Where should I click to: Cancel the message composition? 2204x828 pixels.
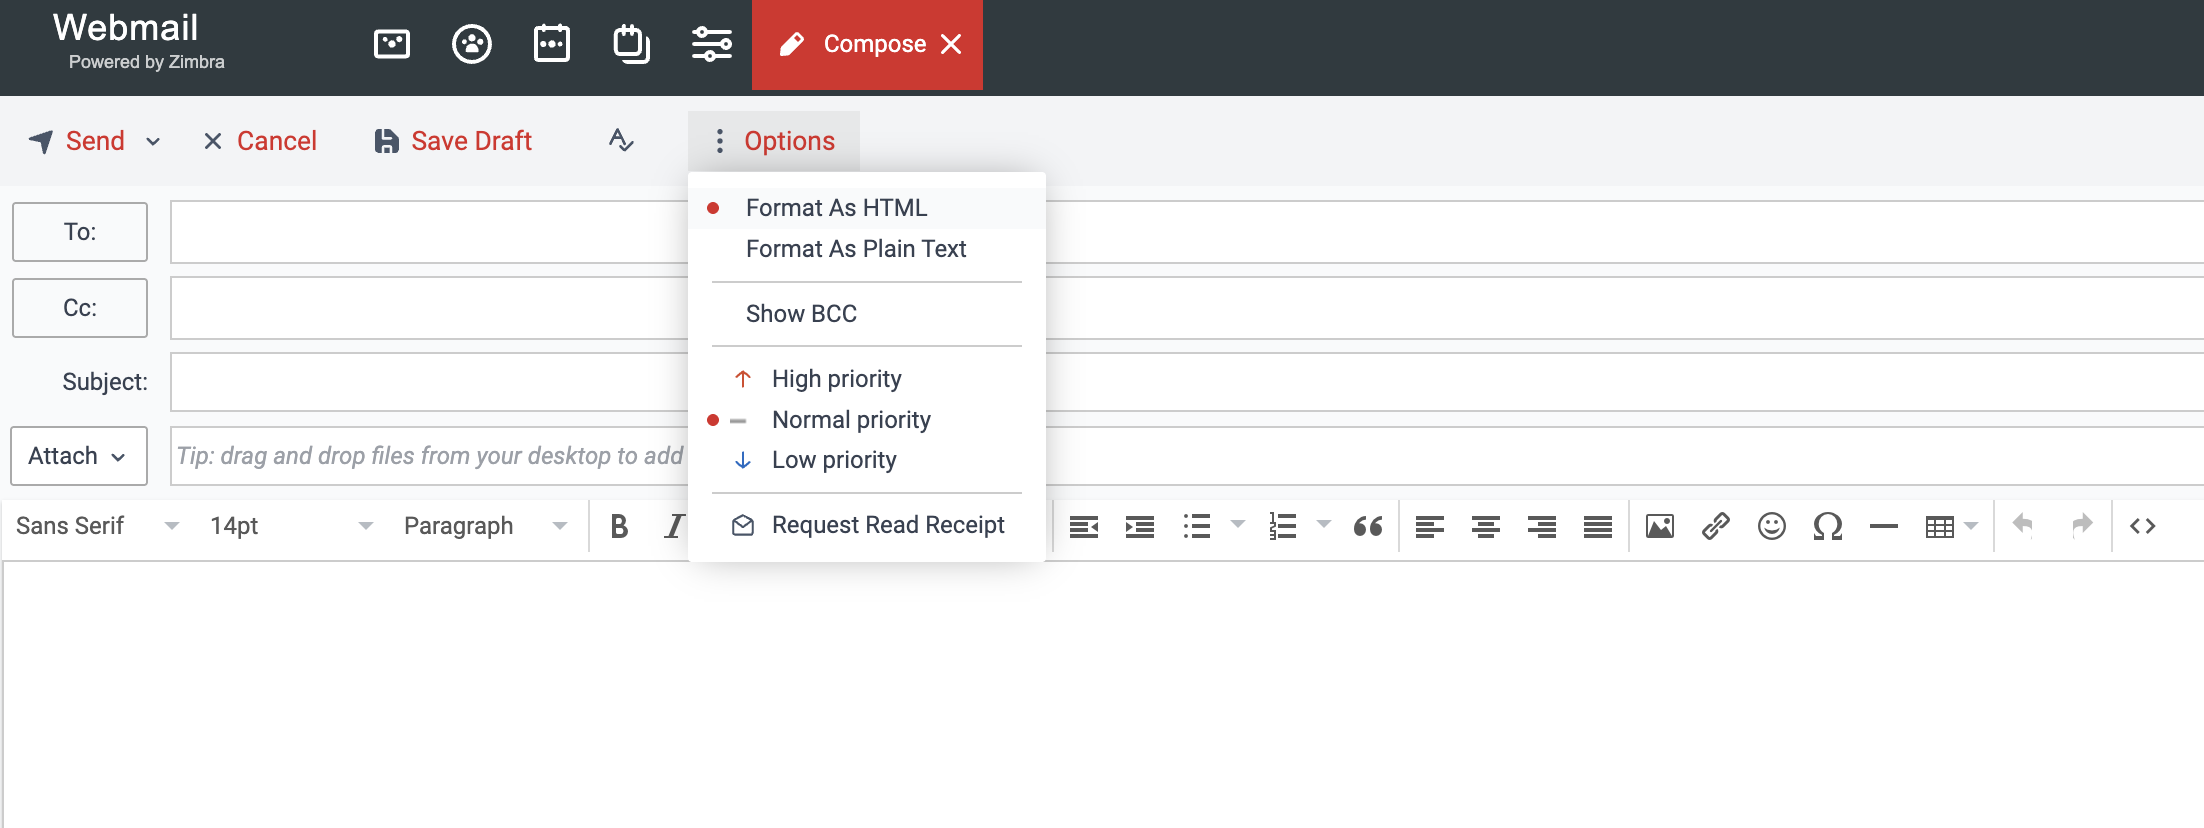(x=260, y=141)
